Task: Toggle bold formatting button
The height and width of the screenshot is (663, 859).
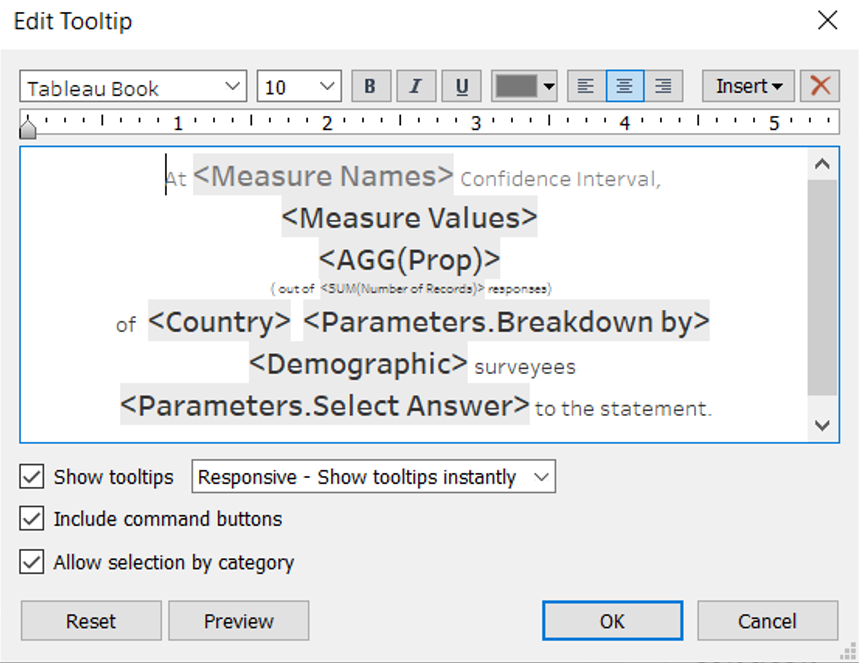Action: click(x=370, y=87)
